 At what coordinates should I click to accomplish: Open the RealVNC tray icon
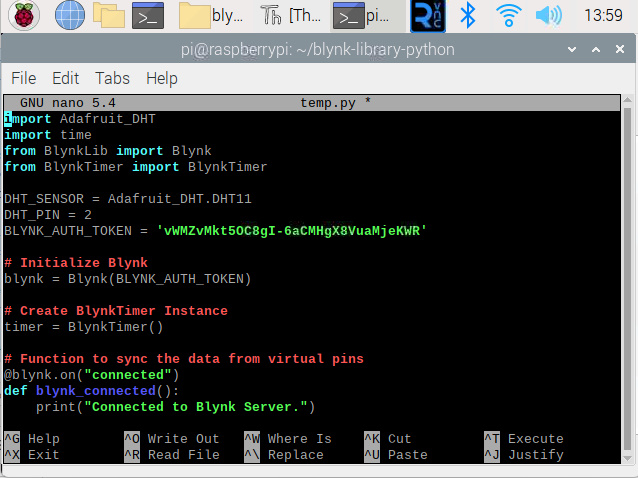[x=428, y=16]
